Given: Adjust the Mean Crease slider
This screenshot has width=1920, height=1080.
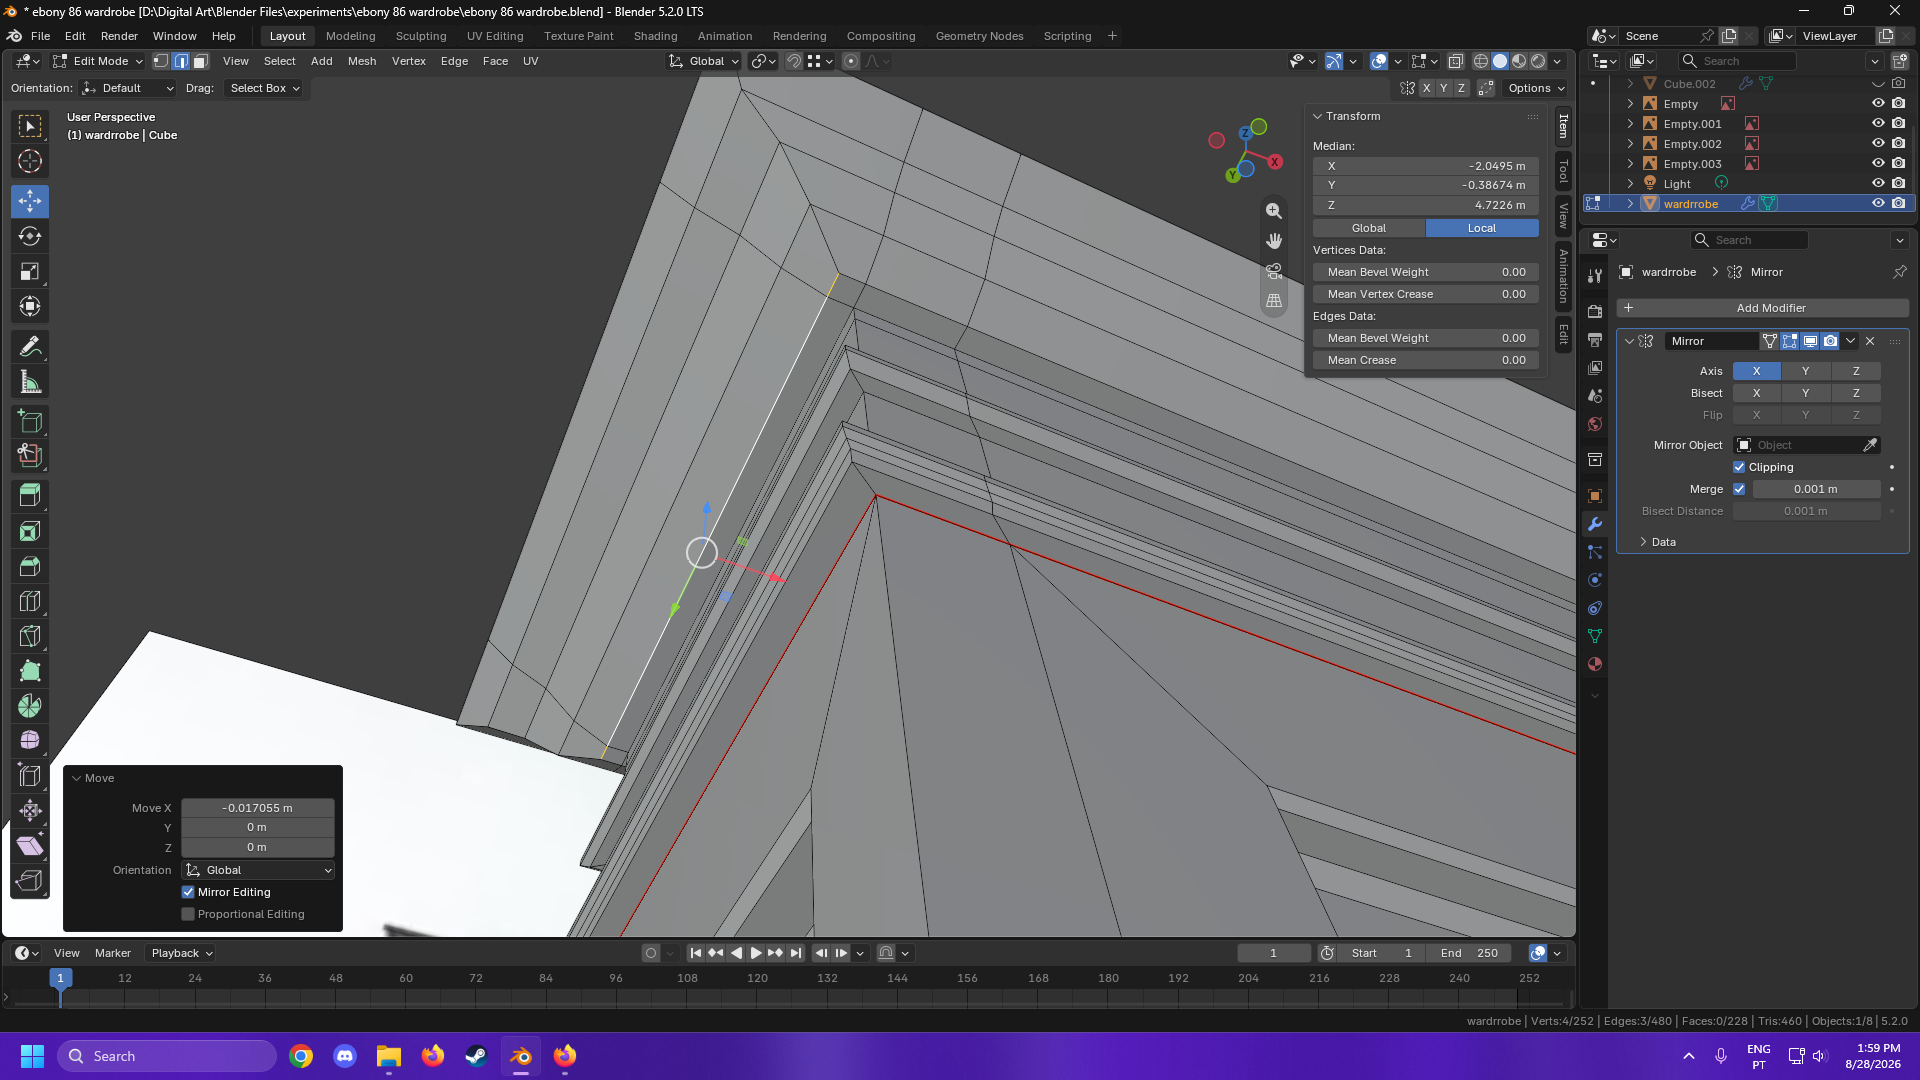Looking at the screenshot, I should [x=1425, y=360].
